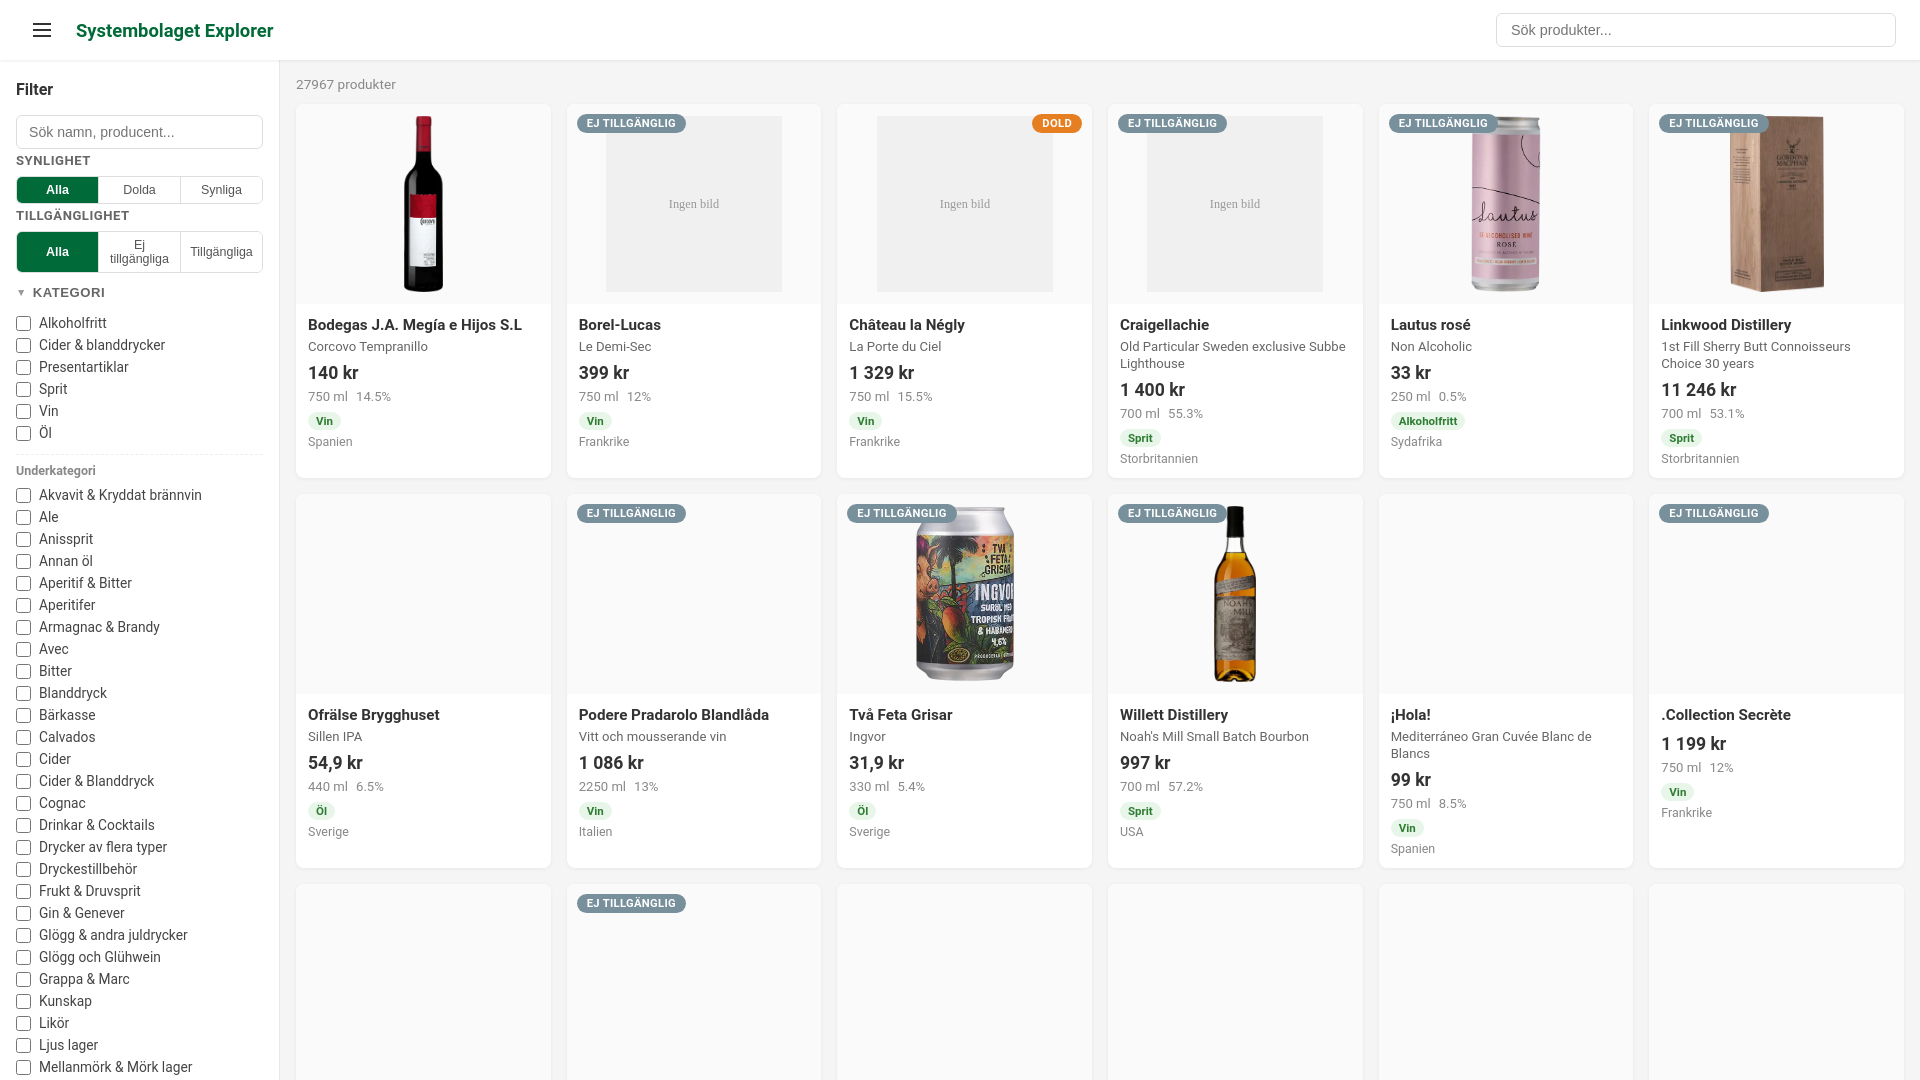The height and width of the screenshot is (1080, 1920).
Task: Select the Synliga visibility option
Action: pyautogui.click(x=221, y=190)
